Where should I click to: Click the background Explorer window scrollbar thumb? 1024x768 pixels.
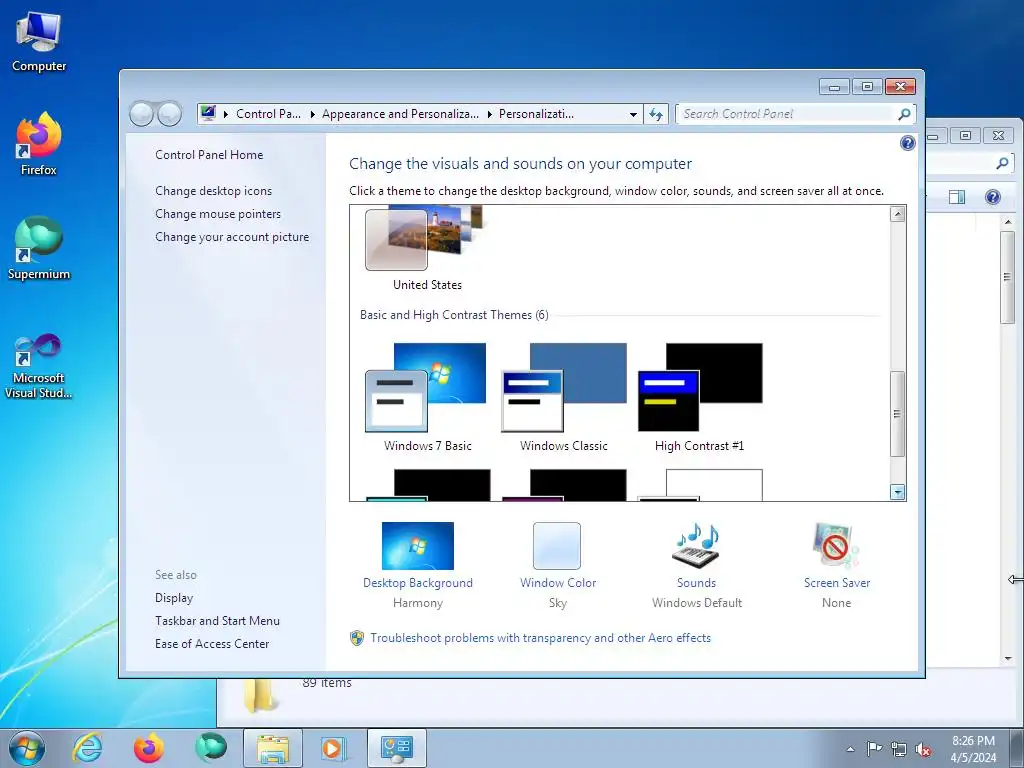(x=1007, y=278)
